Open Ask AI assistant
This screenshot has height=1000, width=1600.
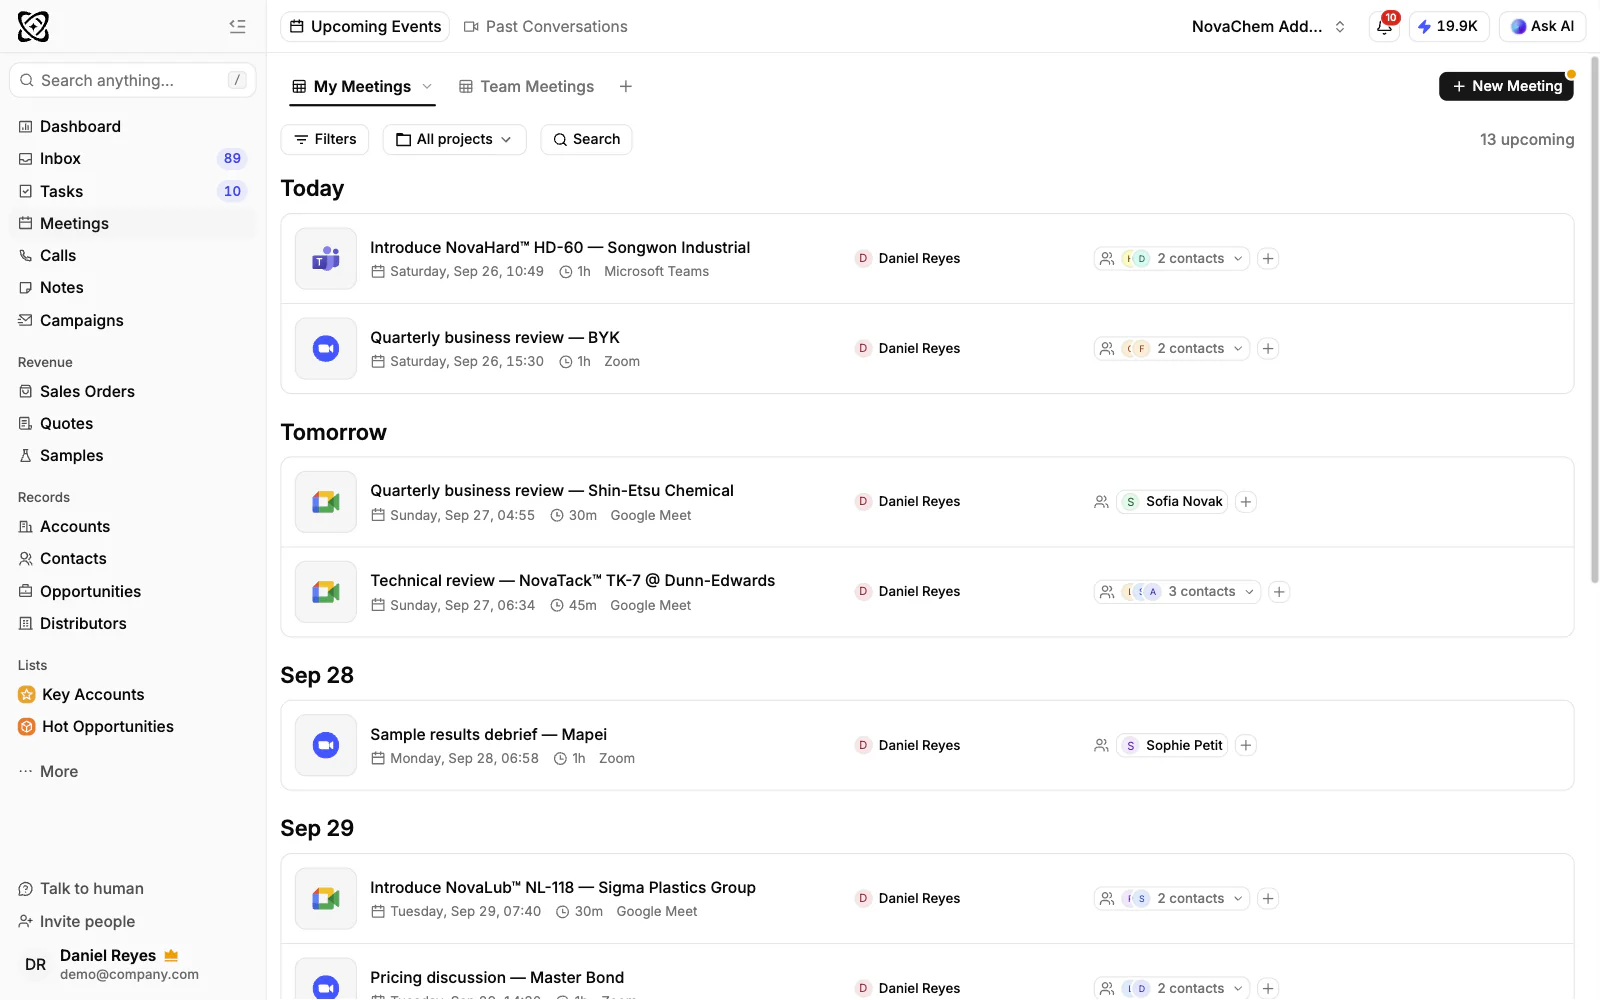pyautogui.click(x=1542, y=26)
